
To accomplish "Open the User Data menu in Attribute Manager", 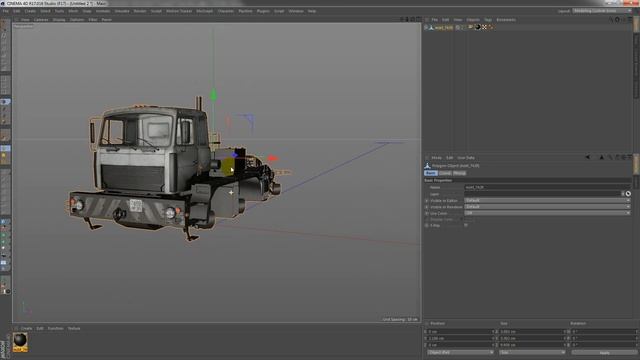I will point(466,158).
